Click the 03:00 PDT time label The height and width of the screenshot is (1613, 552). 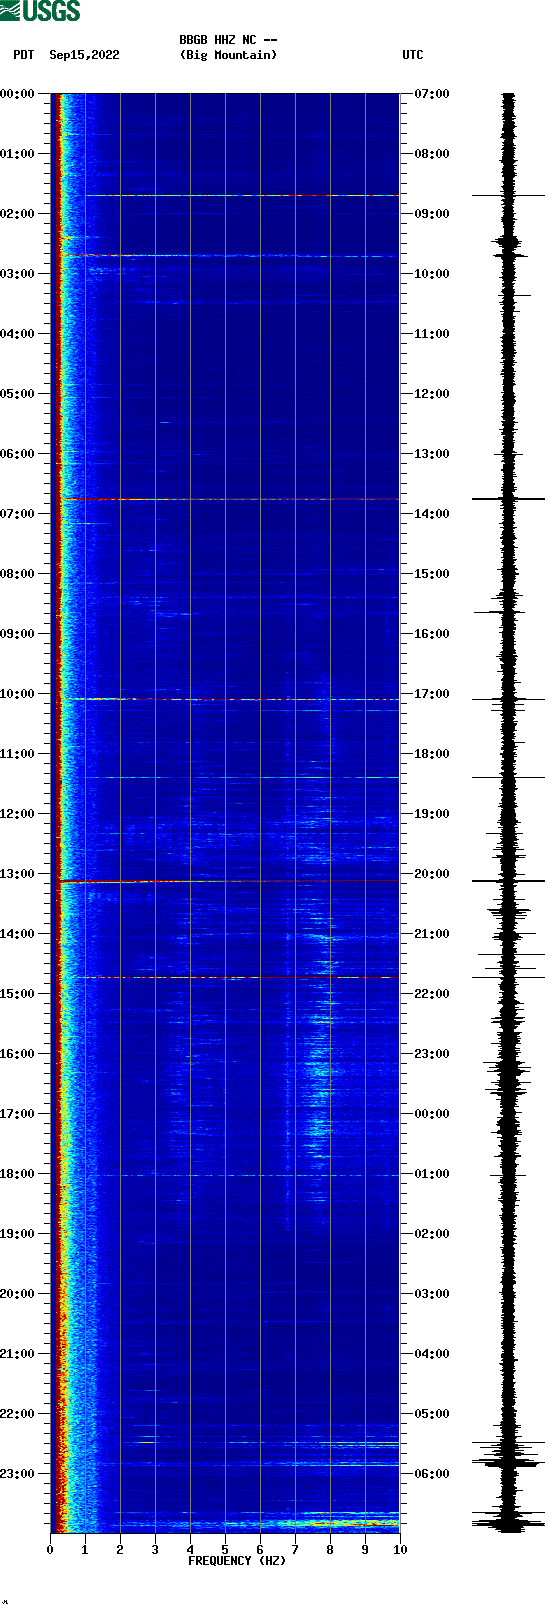[x=18, y=274]
